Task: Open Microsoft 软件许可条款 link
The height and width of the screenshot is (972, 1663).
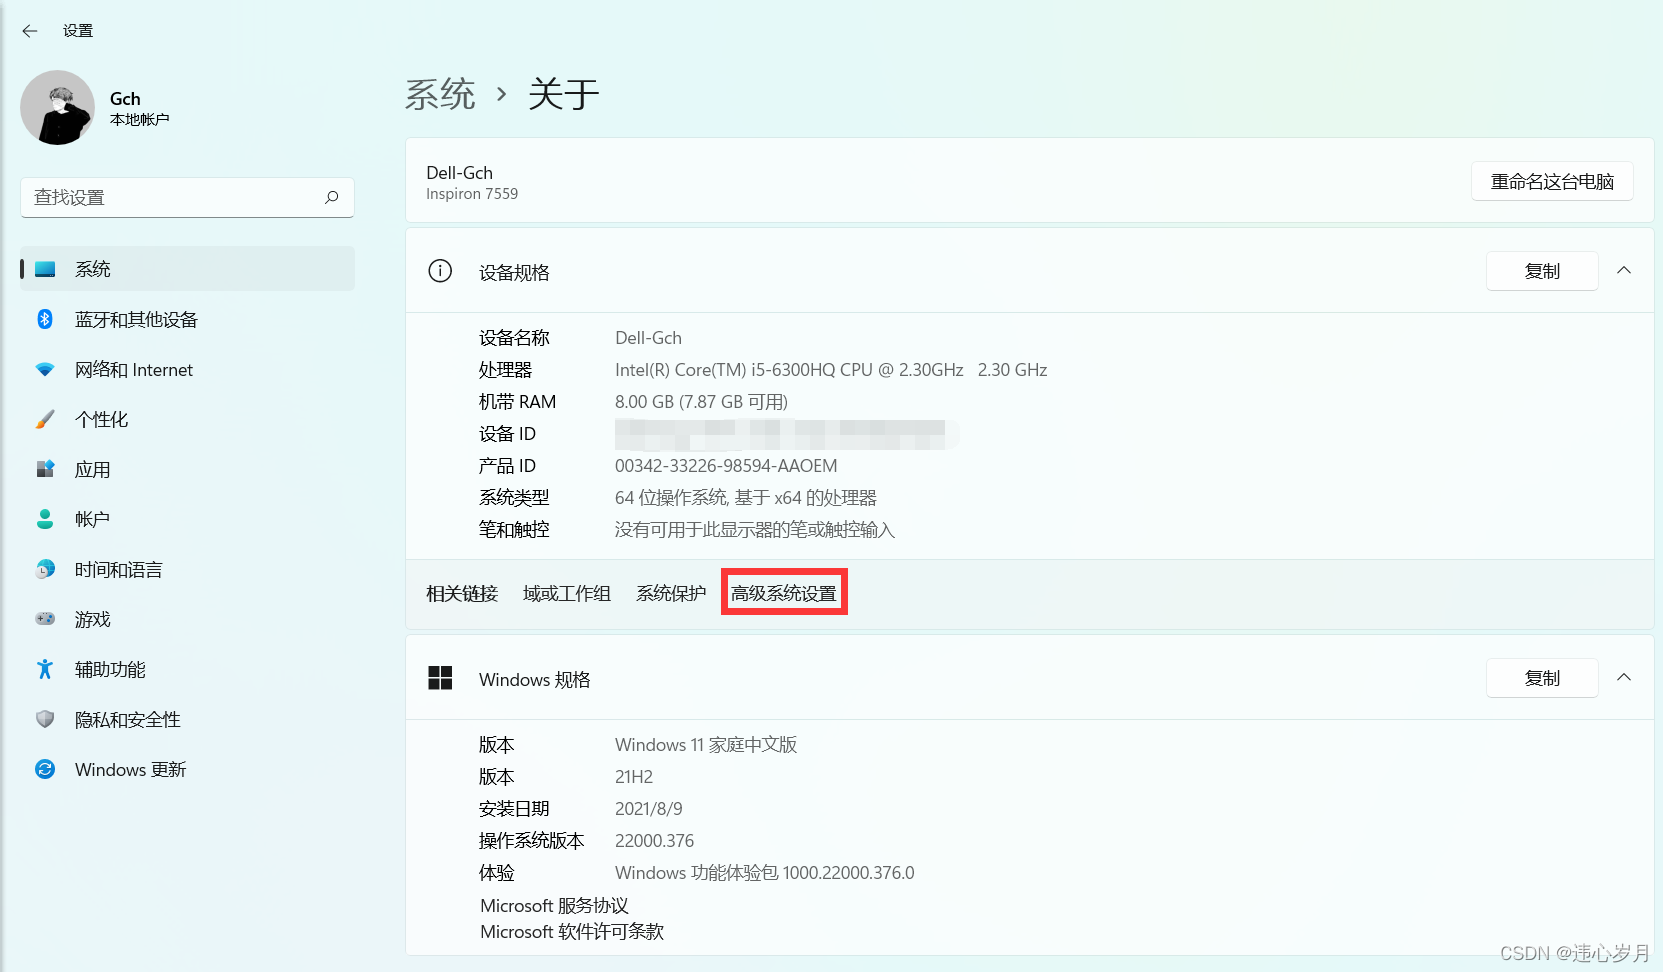Action: (572, 932)
